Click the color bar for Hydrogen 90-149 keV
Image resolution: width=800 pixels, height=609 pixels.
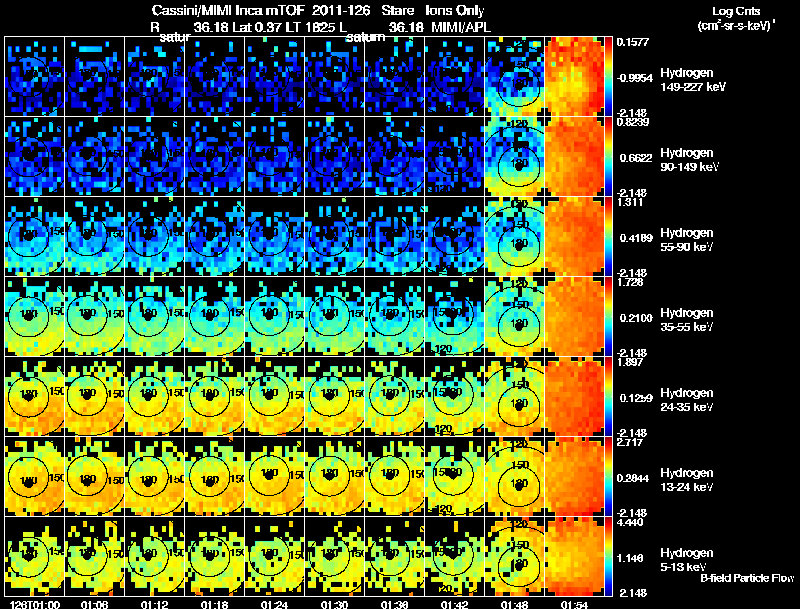click(608, 157)
